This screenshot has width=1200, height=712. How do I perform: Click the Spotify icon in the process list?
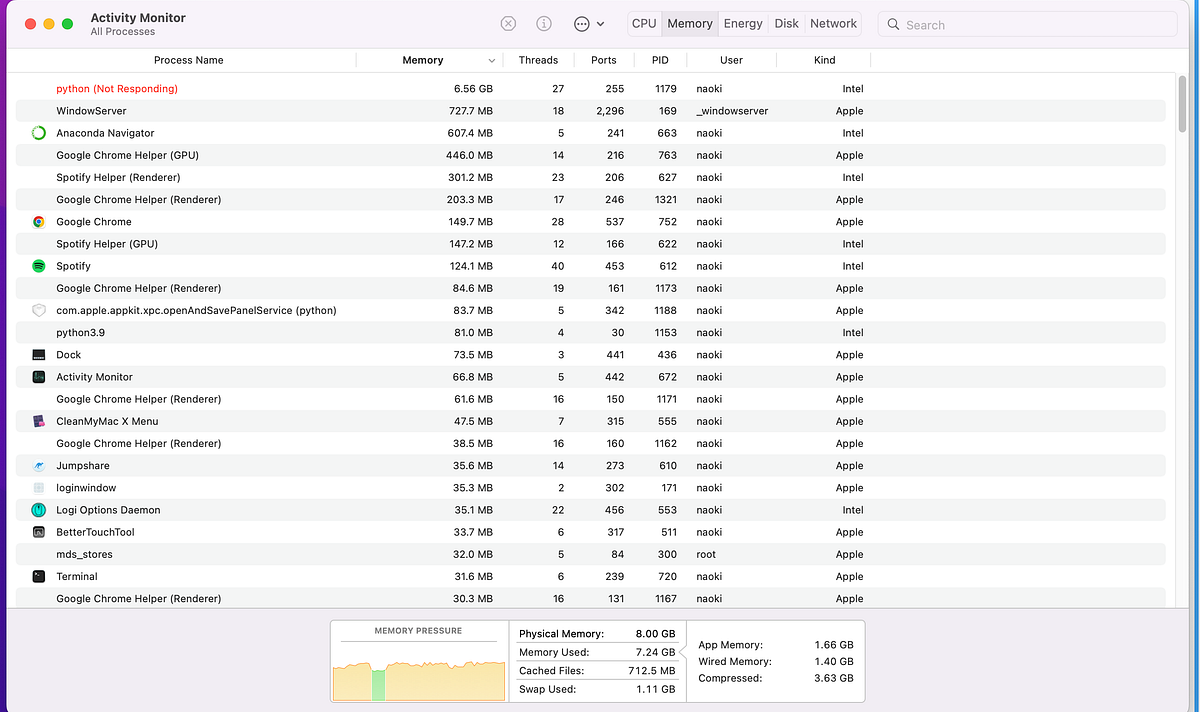pyautogui.click(x=39, y=265)
